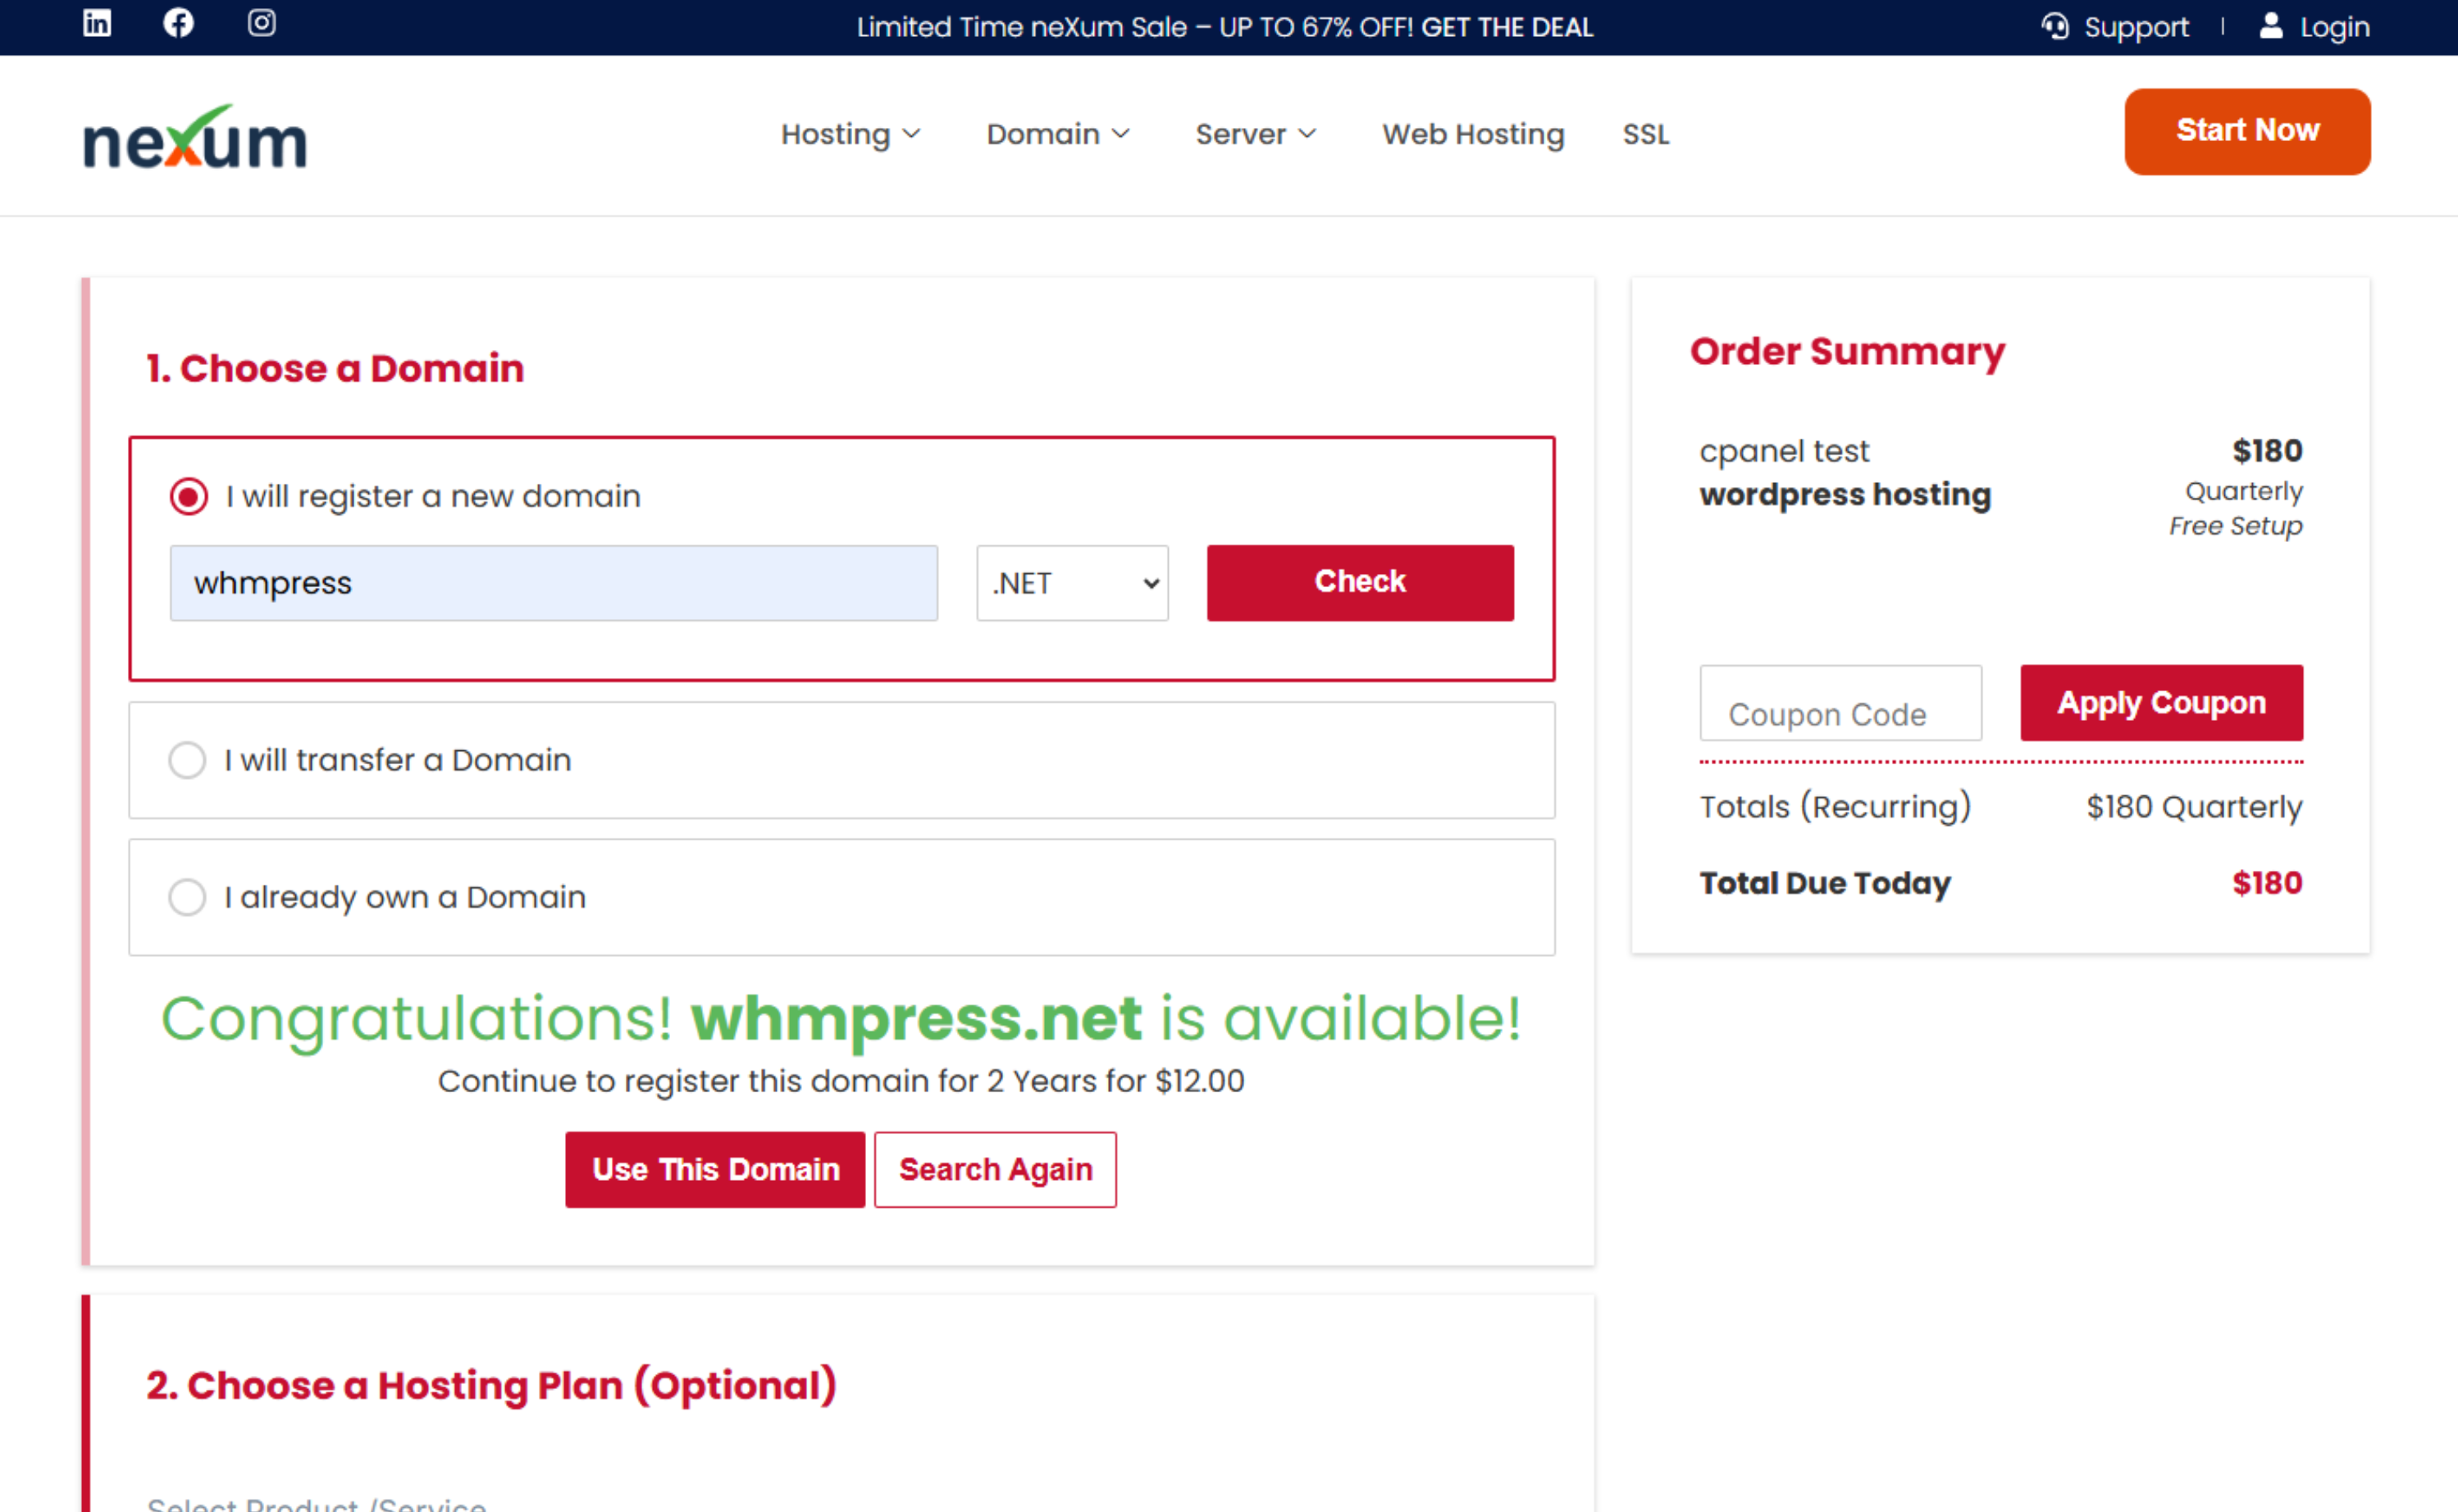Open the Instagram social icon
The image size is (2458, 1512).
[262, 23]
